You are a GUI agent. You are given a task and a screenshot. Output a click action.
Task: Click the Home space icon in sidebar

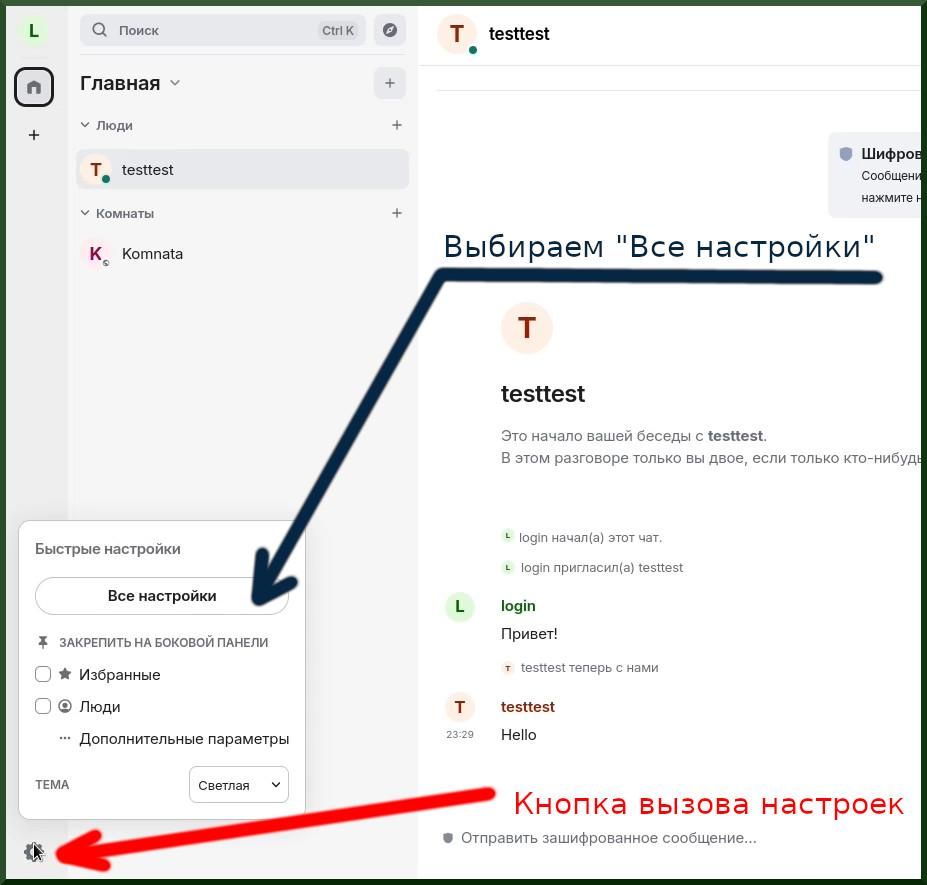click(x=34, y=88)
